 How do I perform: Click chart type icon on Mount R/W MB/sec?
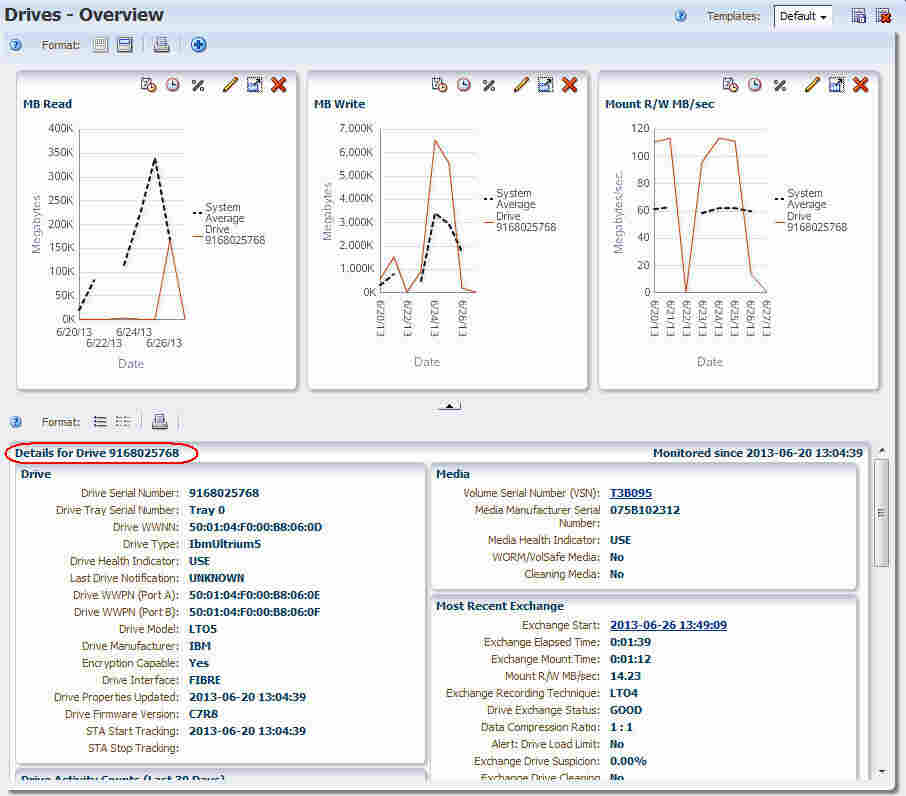click(x=836, y=85)
